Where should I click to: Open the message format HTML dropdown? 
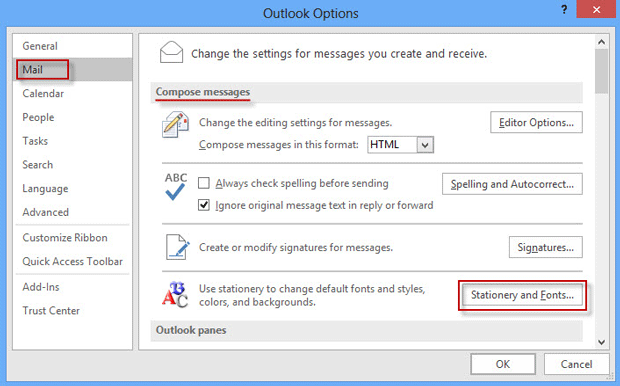click(425, 145)
